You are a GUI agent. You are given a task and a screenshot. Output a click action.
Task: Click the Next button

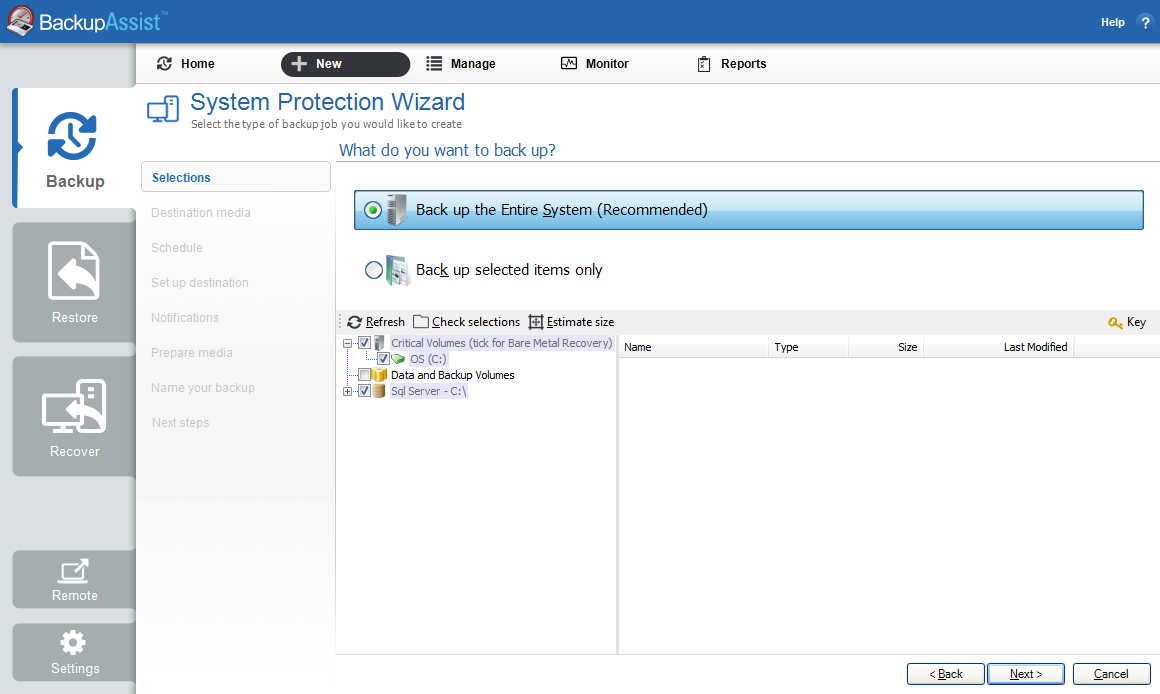pos(1025,674)
